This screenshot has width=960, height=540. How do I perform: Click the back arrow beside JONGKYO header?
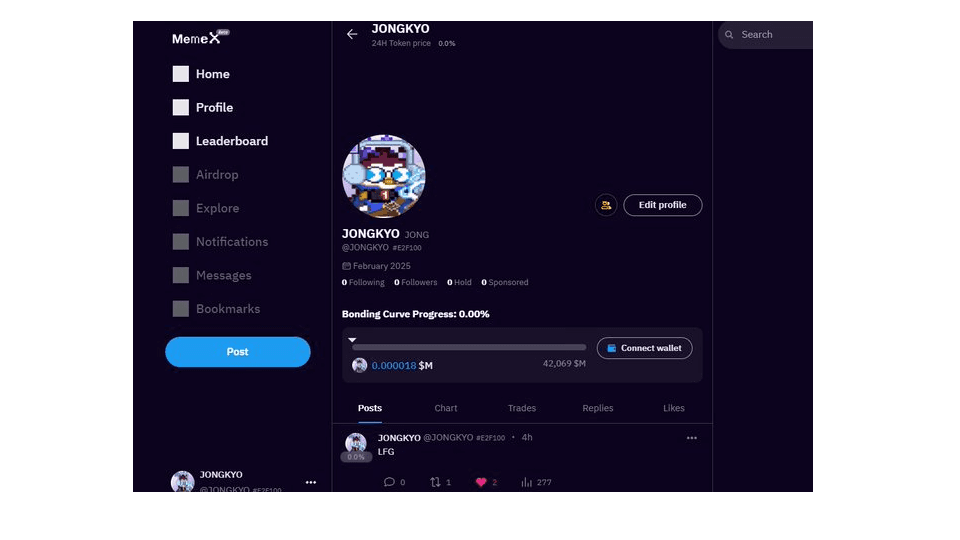pyautogui.click(x=352, y=34)
